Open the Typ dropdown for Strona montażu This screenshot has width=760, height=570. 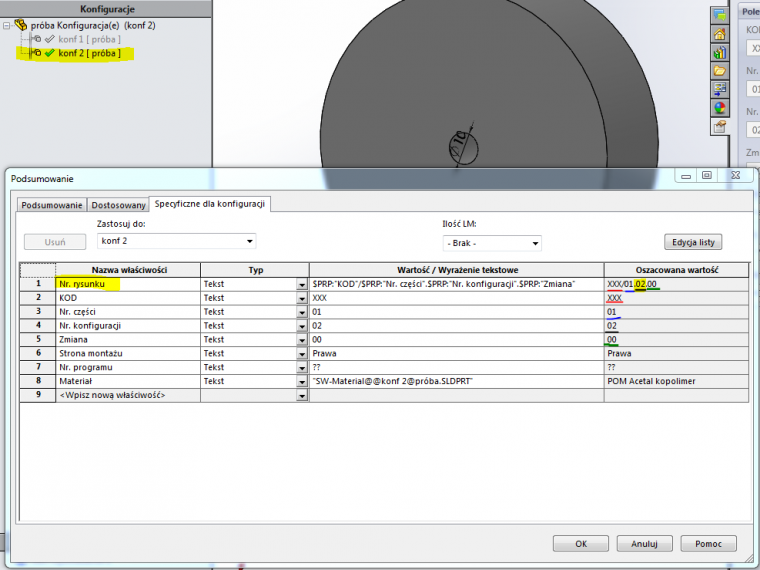tap(302, 354)
